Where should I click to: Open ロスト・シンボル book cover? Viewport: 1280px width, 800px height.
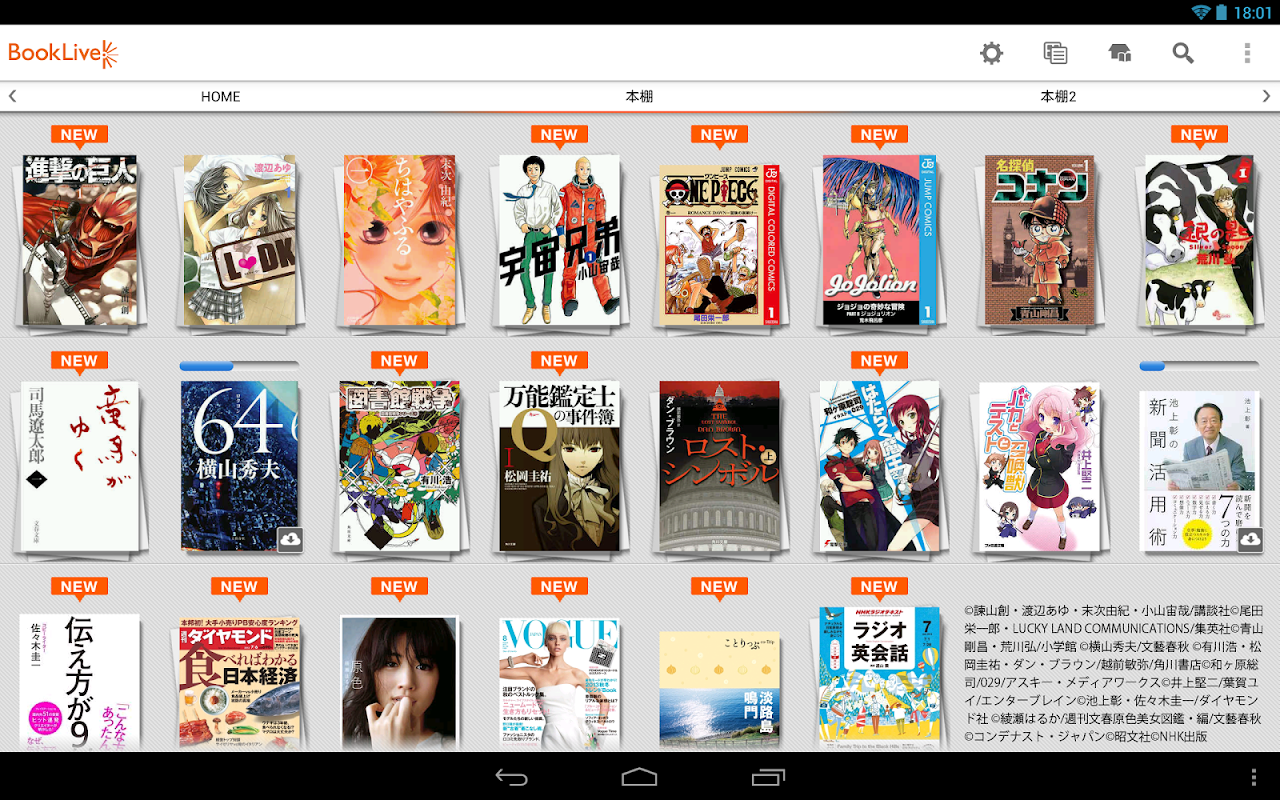point(720,466)
